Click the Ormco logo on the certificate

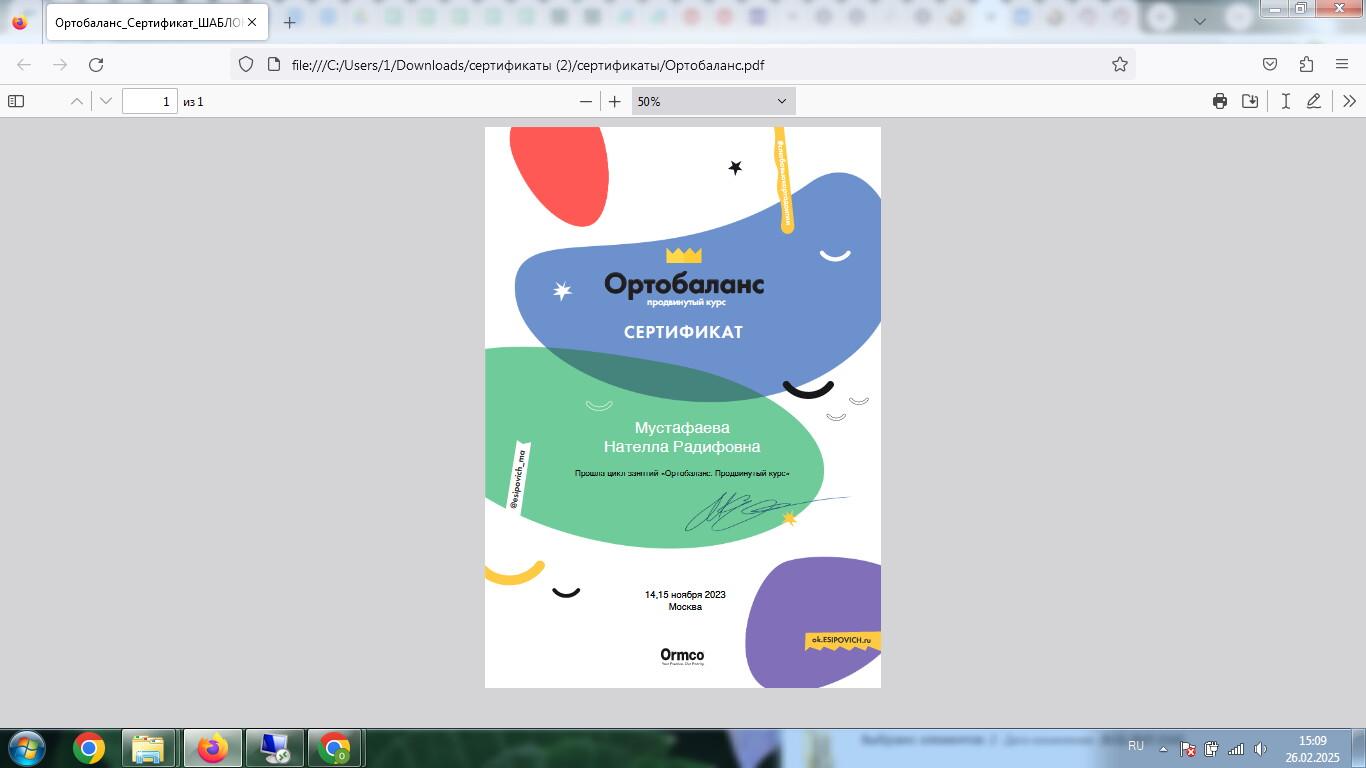(x=682, y=656)
